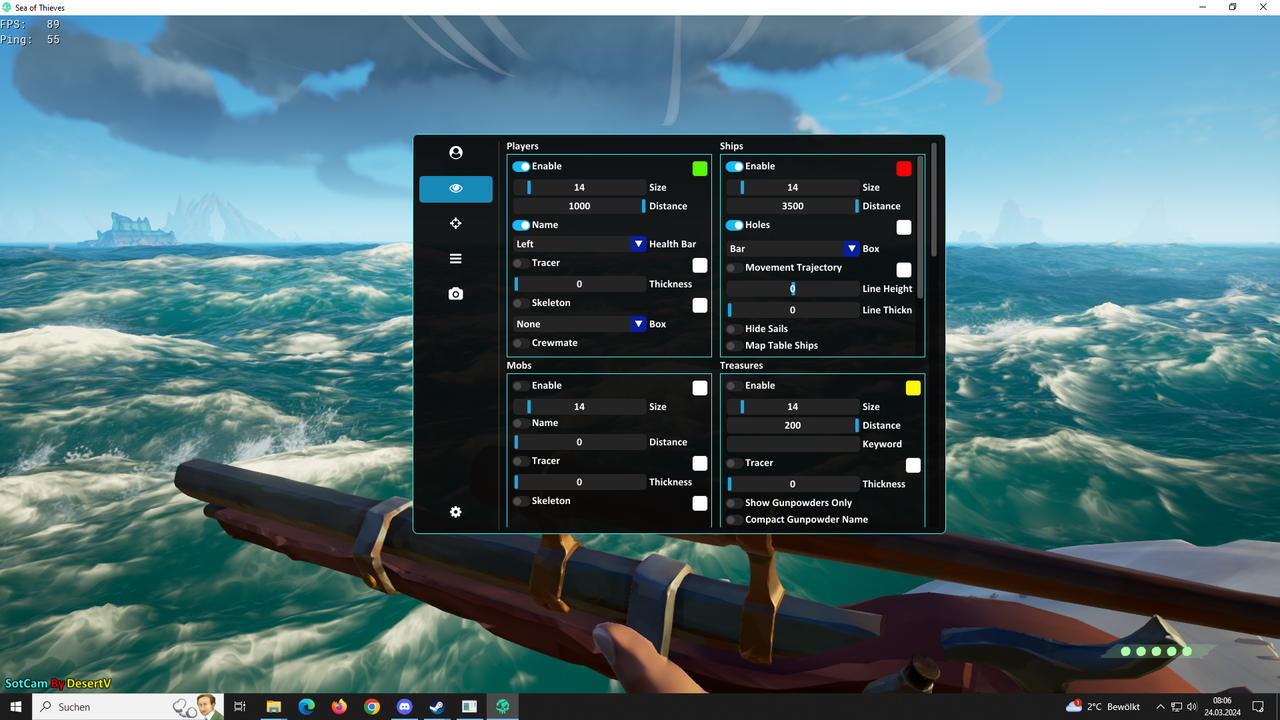Screen dimensions: 1280x720
Task: Open the weather widget showing 2°C
Action: coord(1103,707)
